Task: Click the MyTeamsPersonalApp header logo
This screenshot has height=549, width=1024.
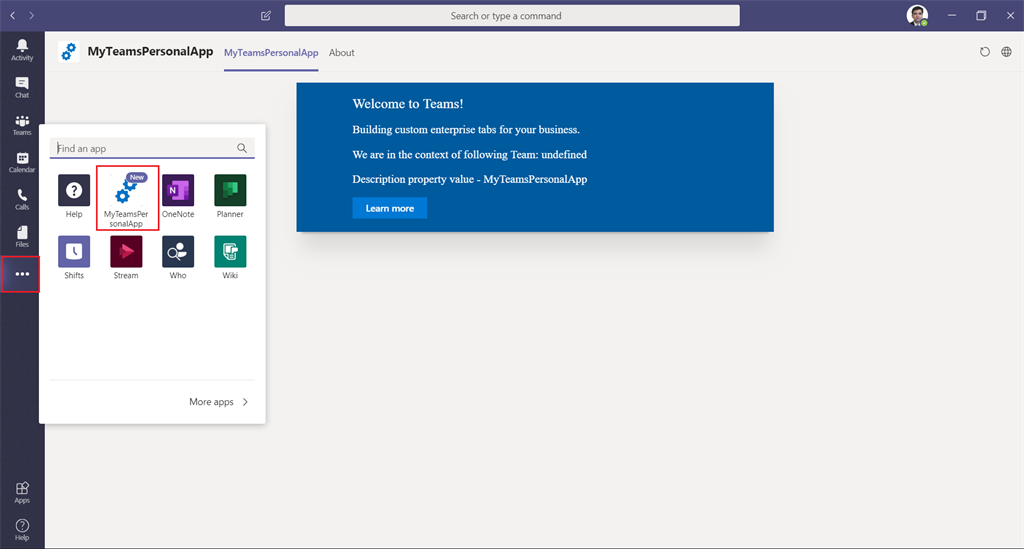Action: point(69,52)
